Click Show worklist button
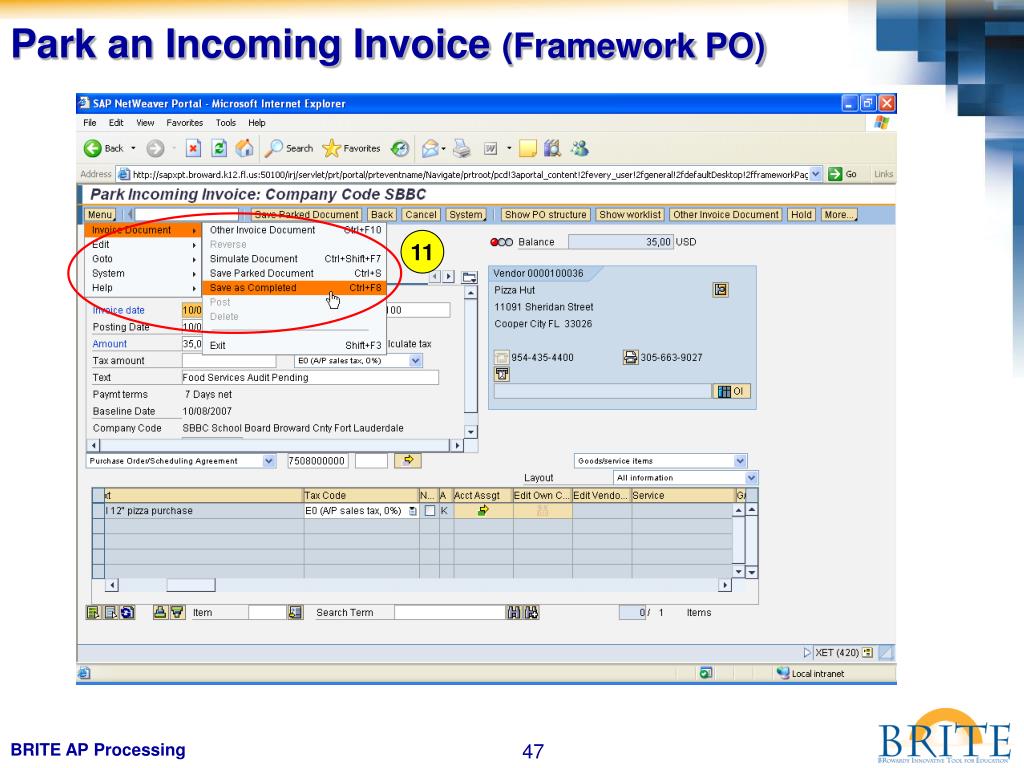This screenshot has height=768, width=1024. [630, 214]
